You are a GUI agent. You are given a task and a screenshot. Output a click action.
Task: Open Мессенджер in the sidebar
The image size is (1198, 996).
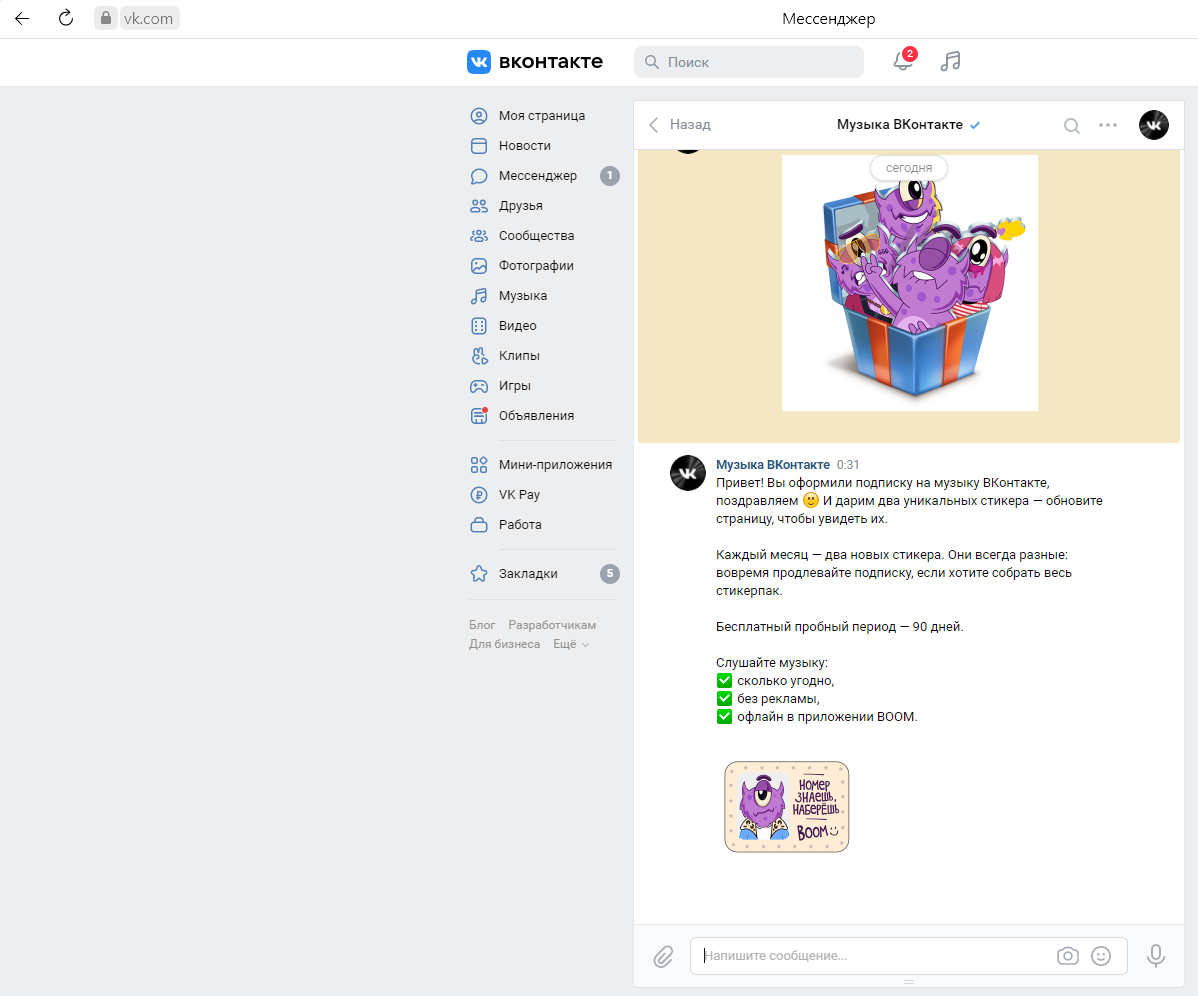point(538,176)
